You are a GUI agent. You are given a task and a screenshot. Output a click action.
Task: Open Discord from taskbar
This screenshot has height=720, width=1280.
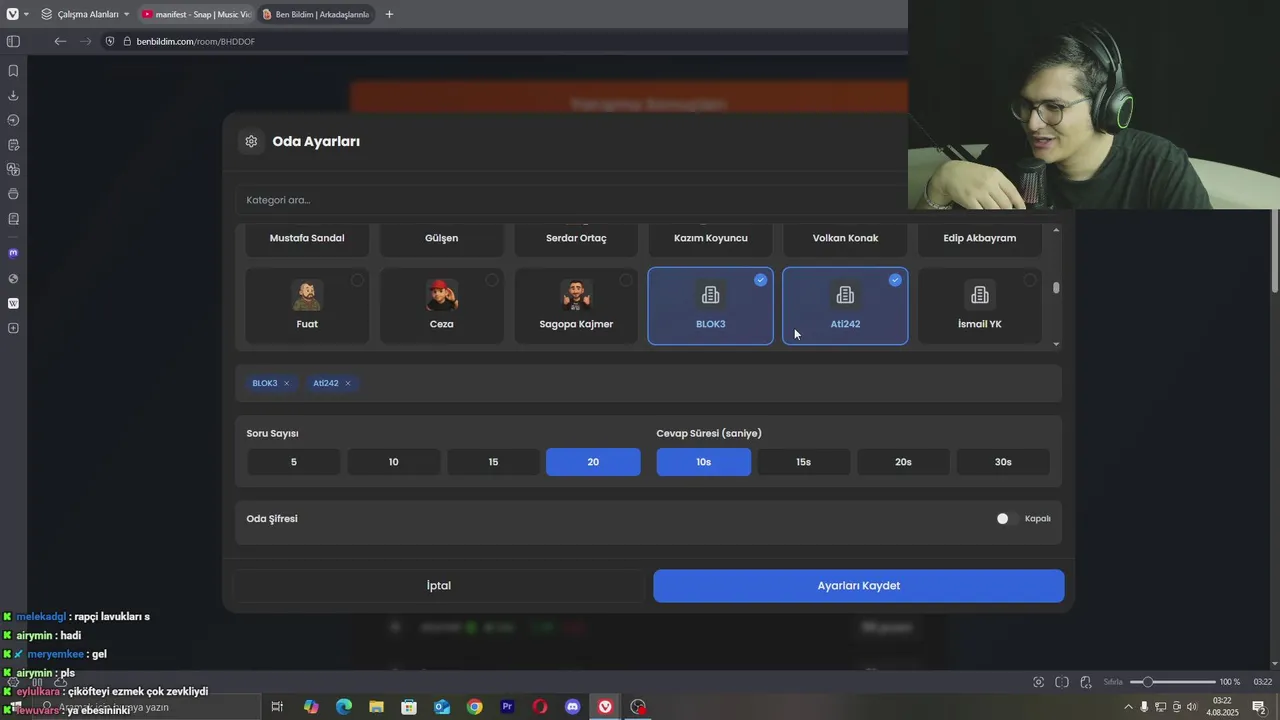pyautogui.click(x=572, y=707)
